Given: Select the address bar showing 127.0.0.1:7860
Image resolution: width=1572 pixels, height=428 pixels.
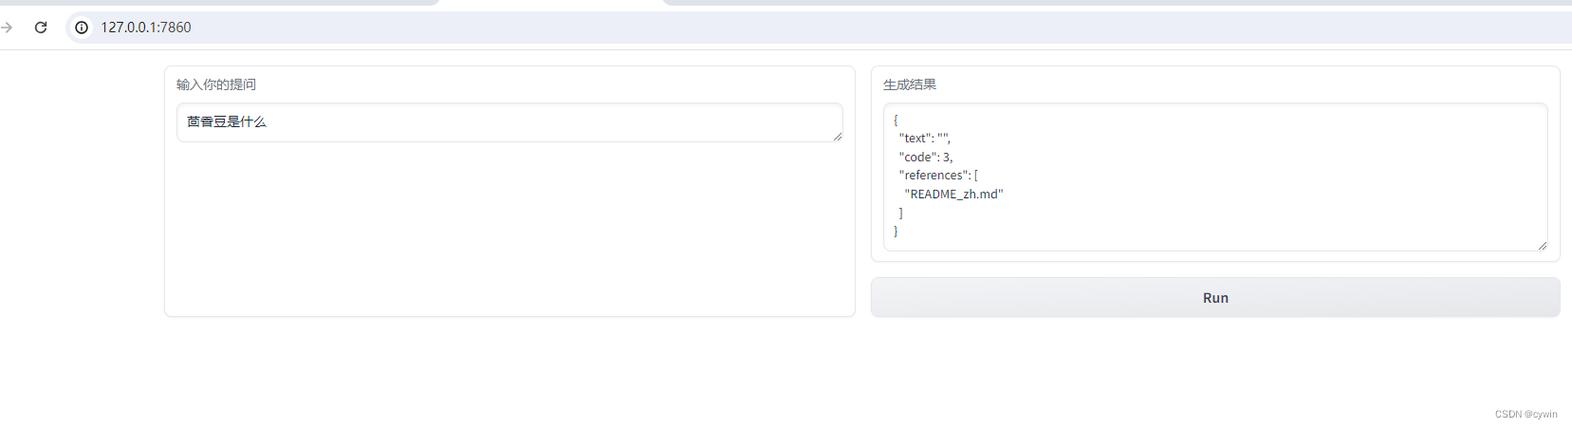Looking at the screenshot, I should point(818,27).
